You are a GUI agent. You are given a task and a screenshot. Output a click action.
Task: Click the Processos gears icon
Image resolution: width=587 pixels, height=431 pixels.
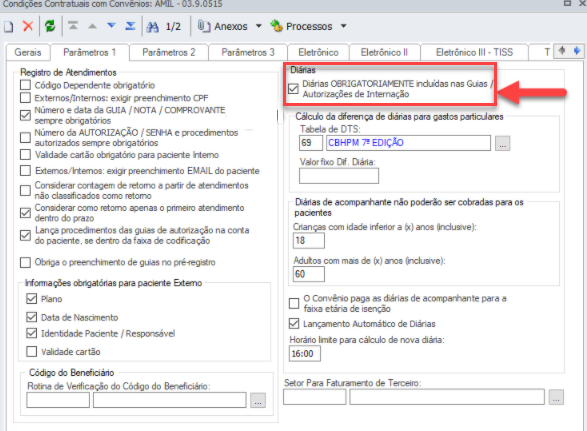click(x=276, y=26)
